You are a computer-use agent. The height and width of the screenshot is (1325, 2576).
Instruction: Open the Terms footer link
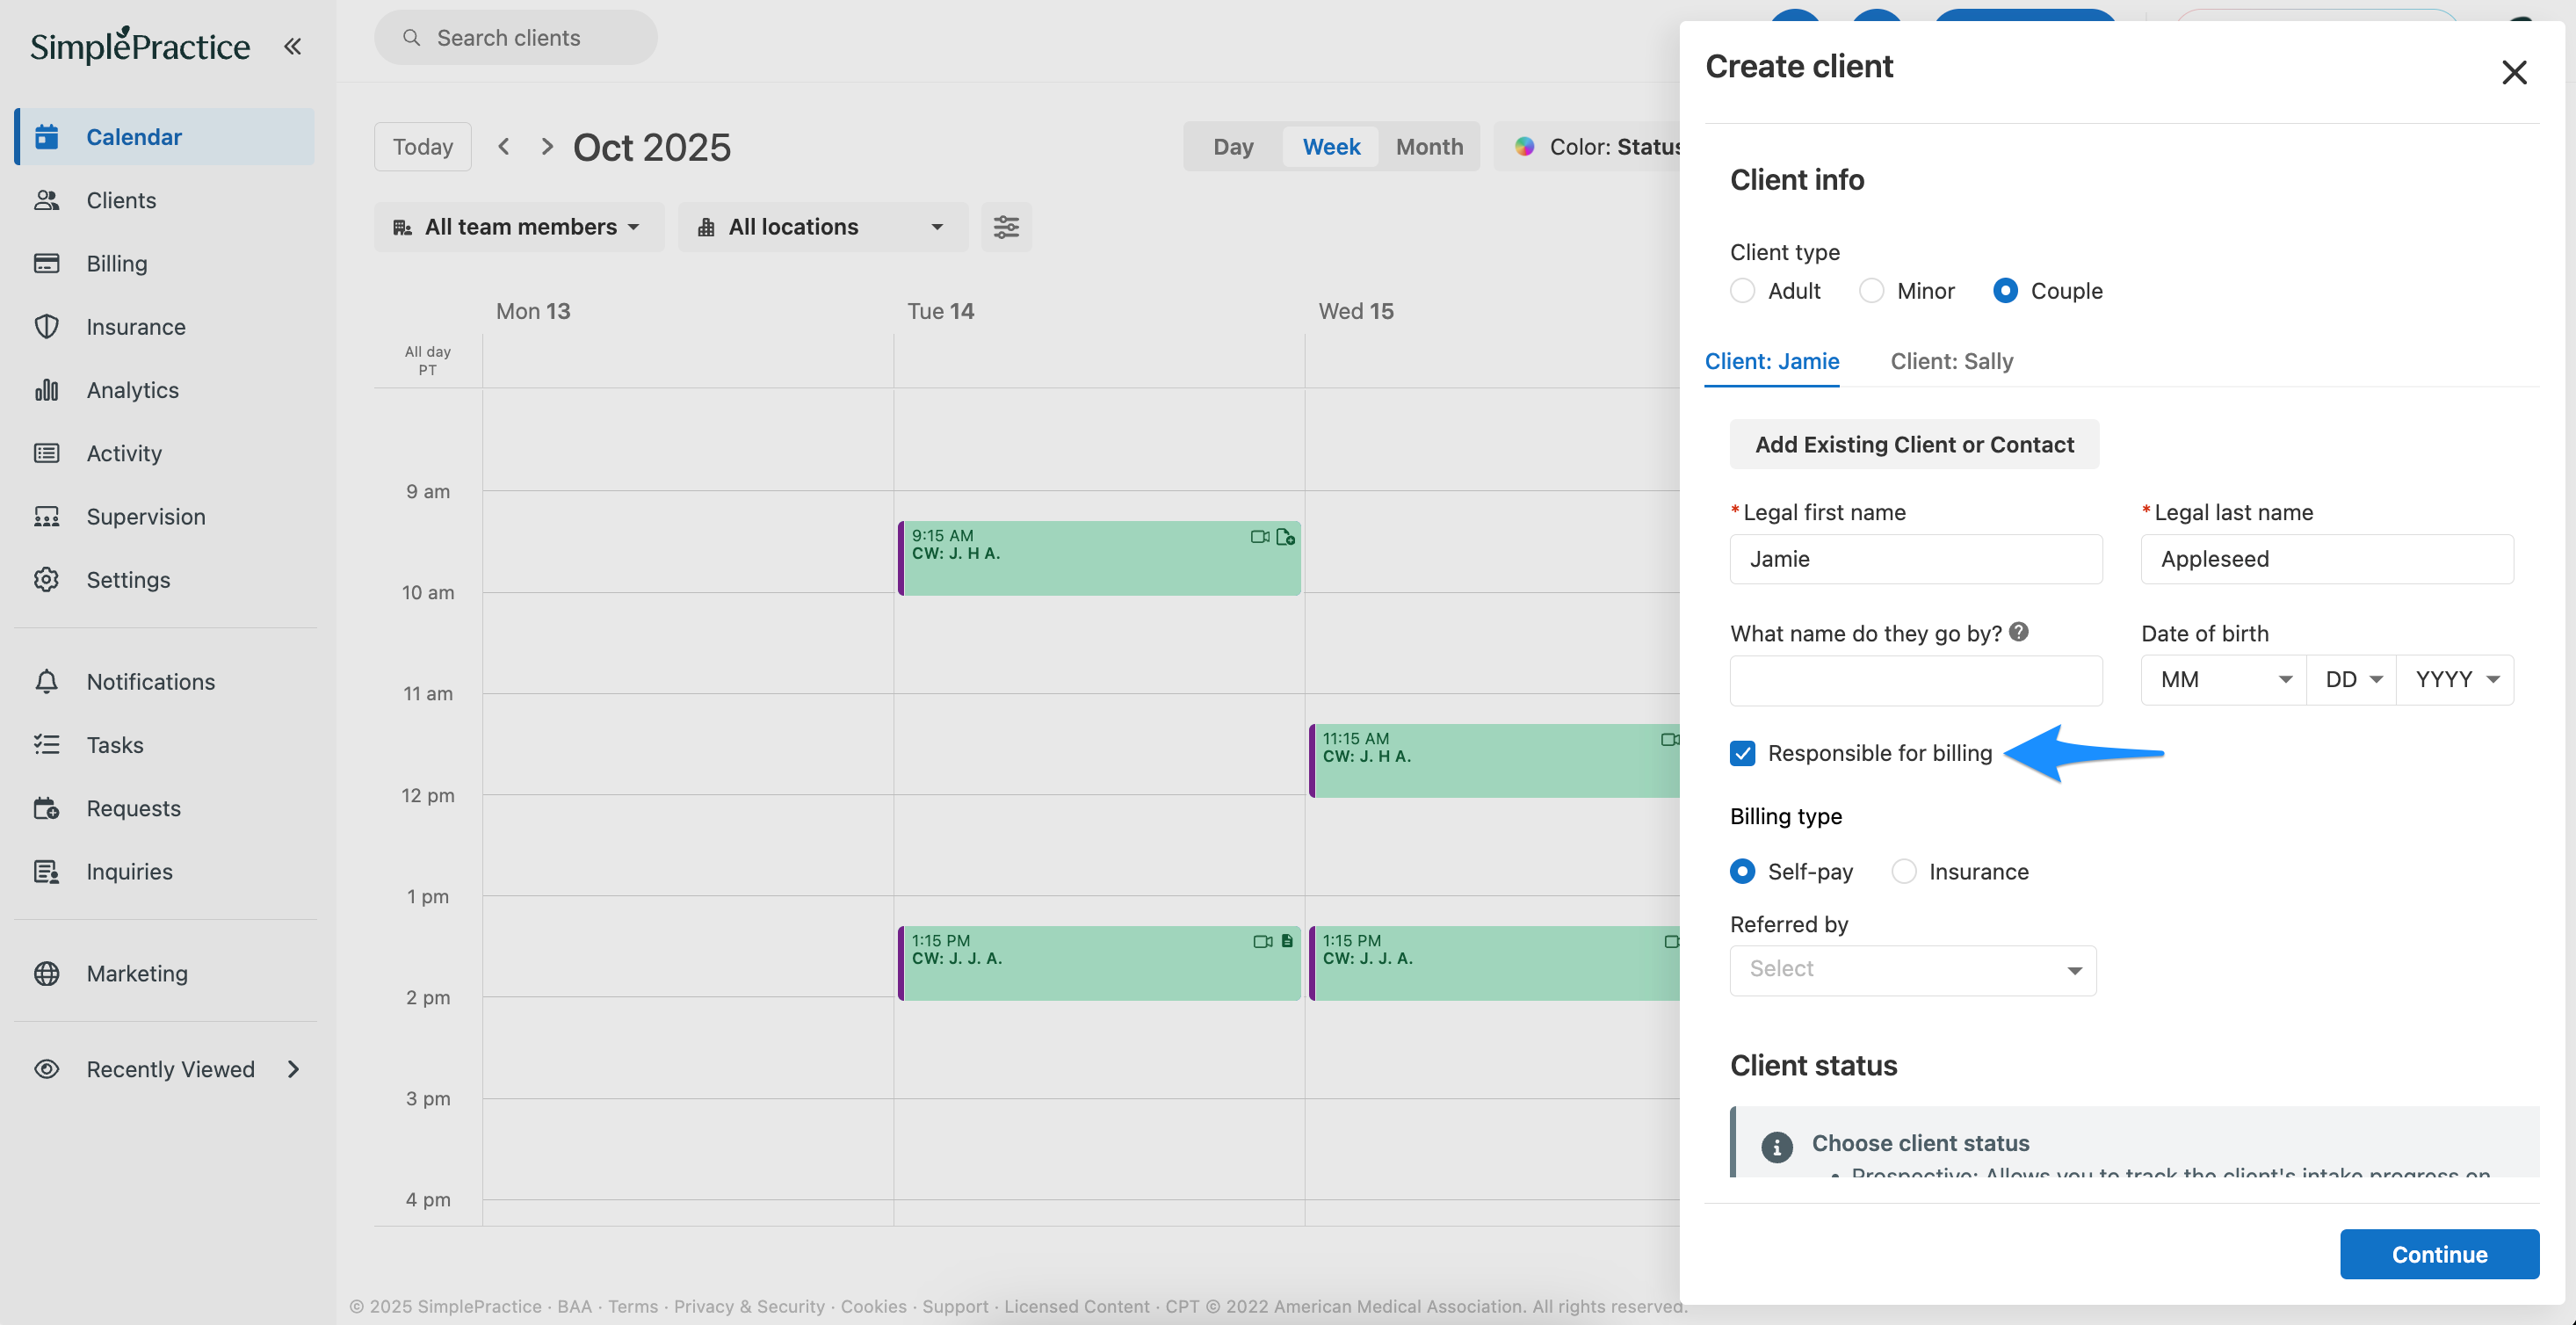point(633,1306)
